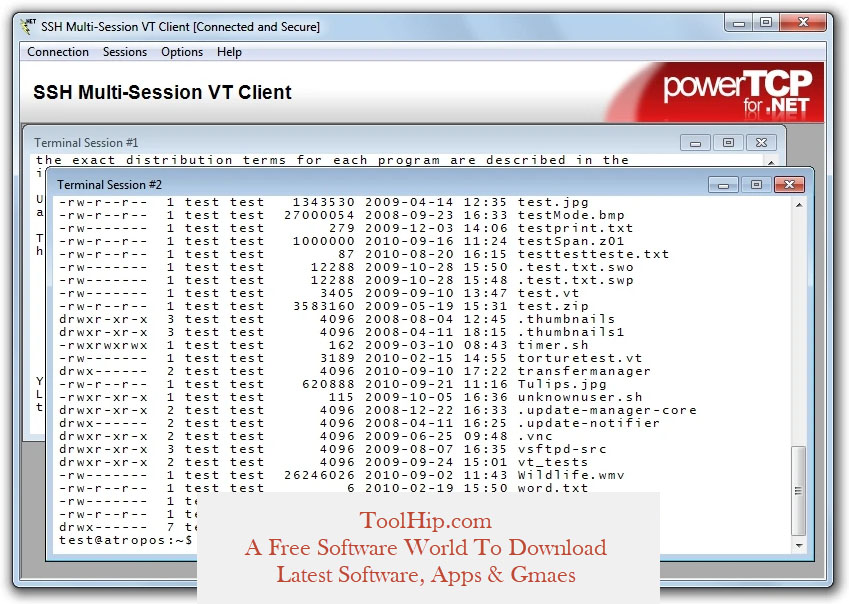
Task: Open the Sessions menu
Action: click(x=125, y=52)
